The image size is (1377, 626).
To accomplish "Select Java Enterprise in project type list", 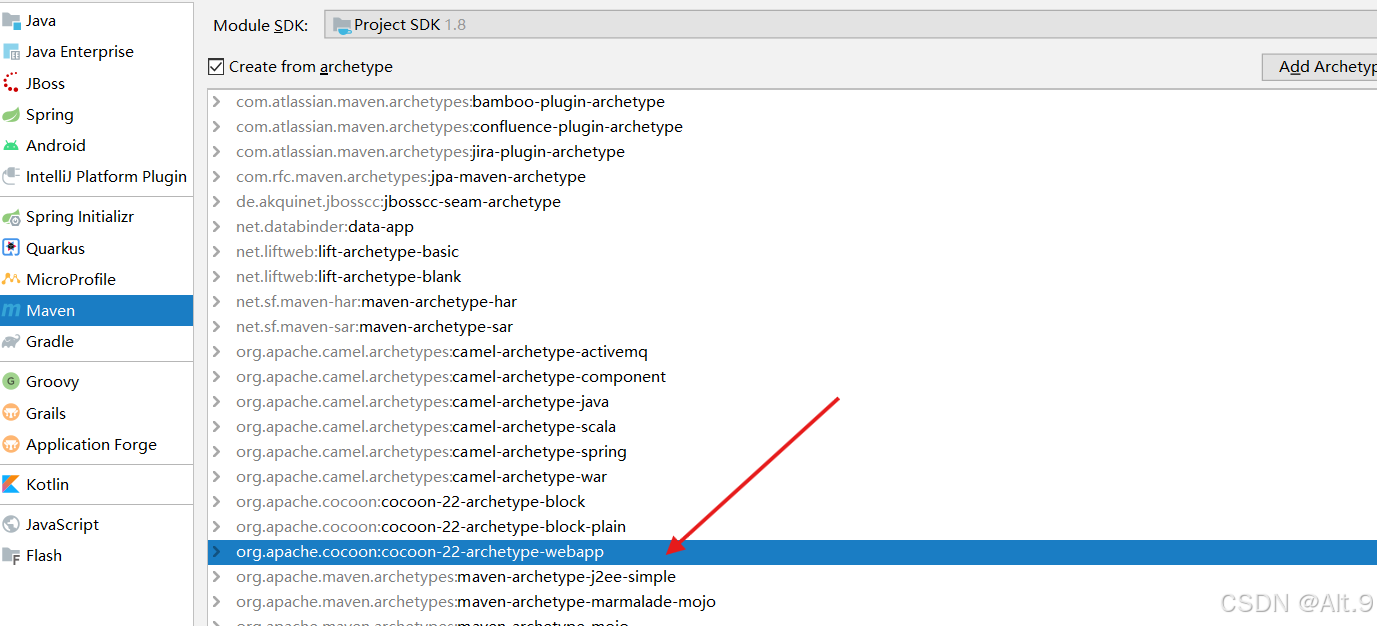I will tap(96, 52).
